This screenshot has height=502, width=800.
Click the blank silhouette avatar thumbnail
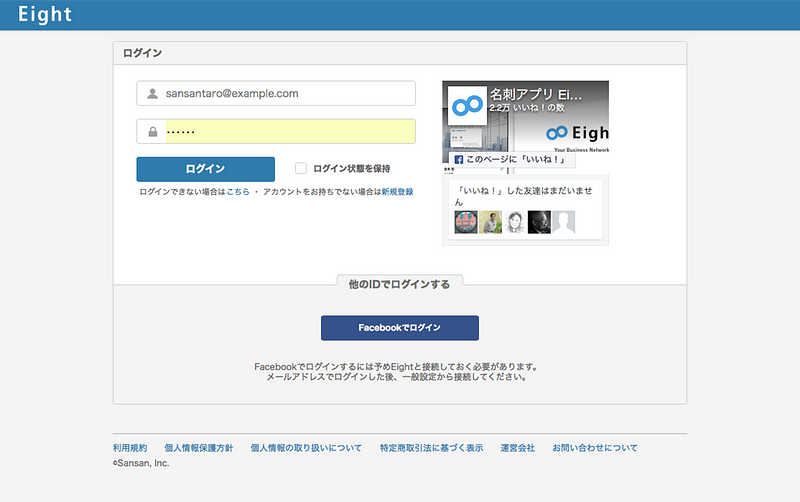point(564,222)
